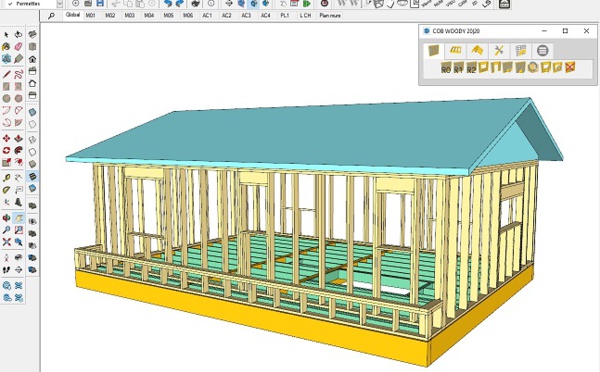Viewport: 600px width, 372px height.
Task: Enable the highlighted Shaded With Textures style
Action: (33, 176)
